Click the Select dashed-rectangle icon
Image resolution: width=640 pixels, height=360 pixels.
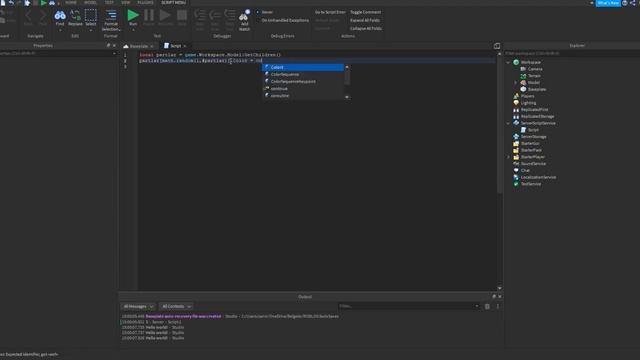(x=91, y=16)
